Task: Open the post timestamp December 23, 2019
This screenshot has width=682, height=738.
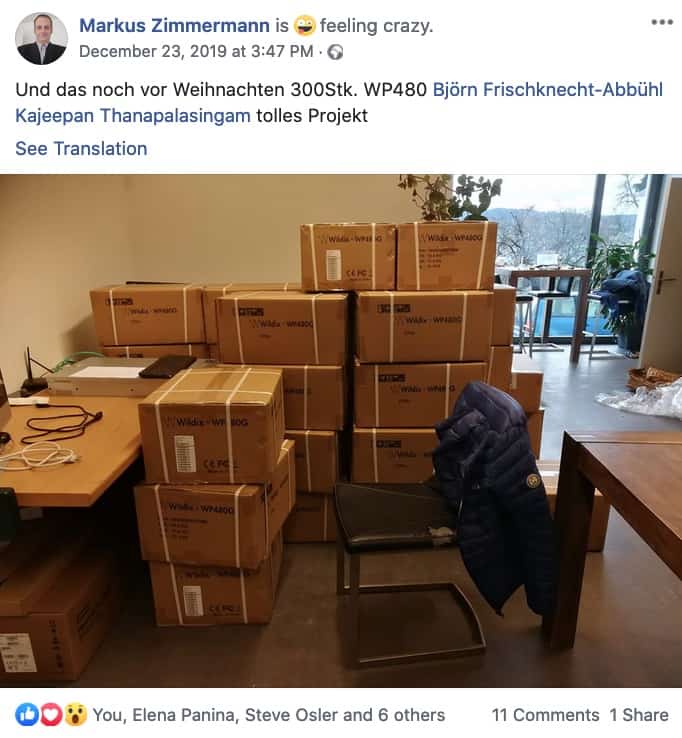Action: 196,51
